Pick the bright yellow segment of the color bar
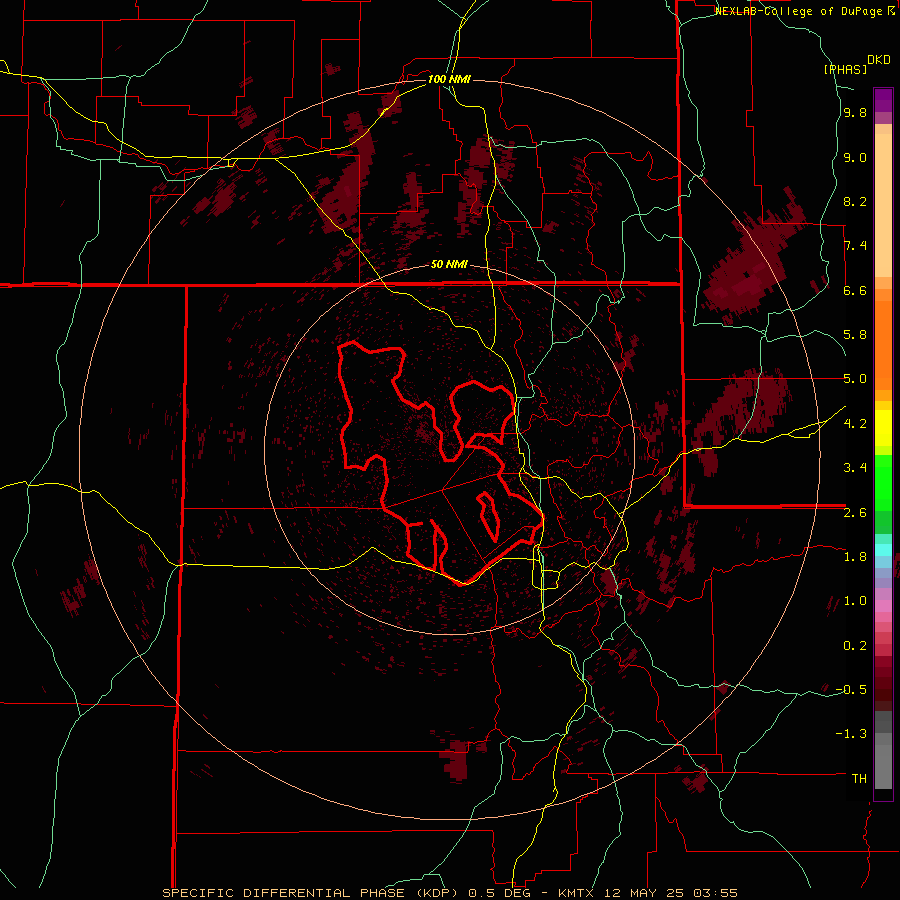 click(883, 428)
